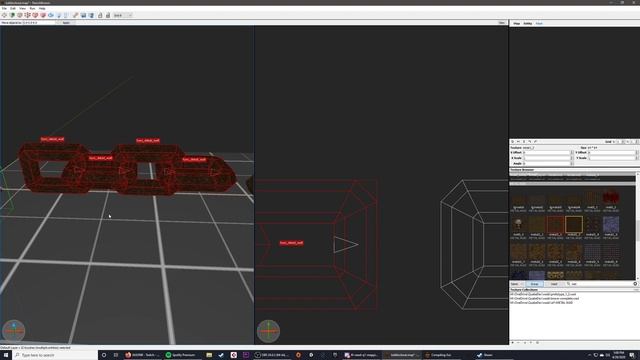640x360 pixels.
Task: Click the texture search field
Action: pos(599,284)
